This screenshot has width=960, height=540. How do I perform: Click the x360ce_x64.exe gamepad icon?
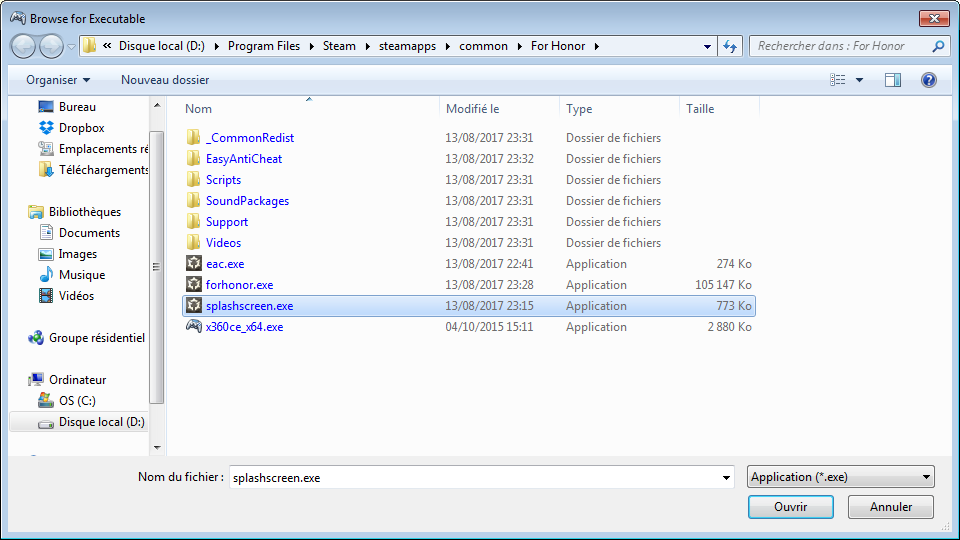tap(193, 326)
